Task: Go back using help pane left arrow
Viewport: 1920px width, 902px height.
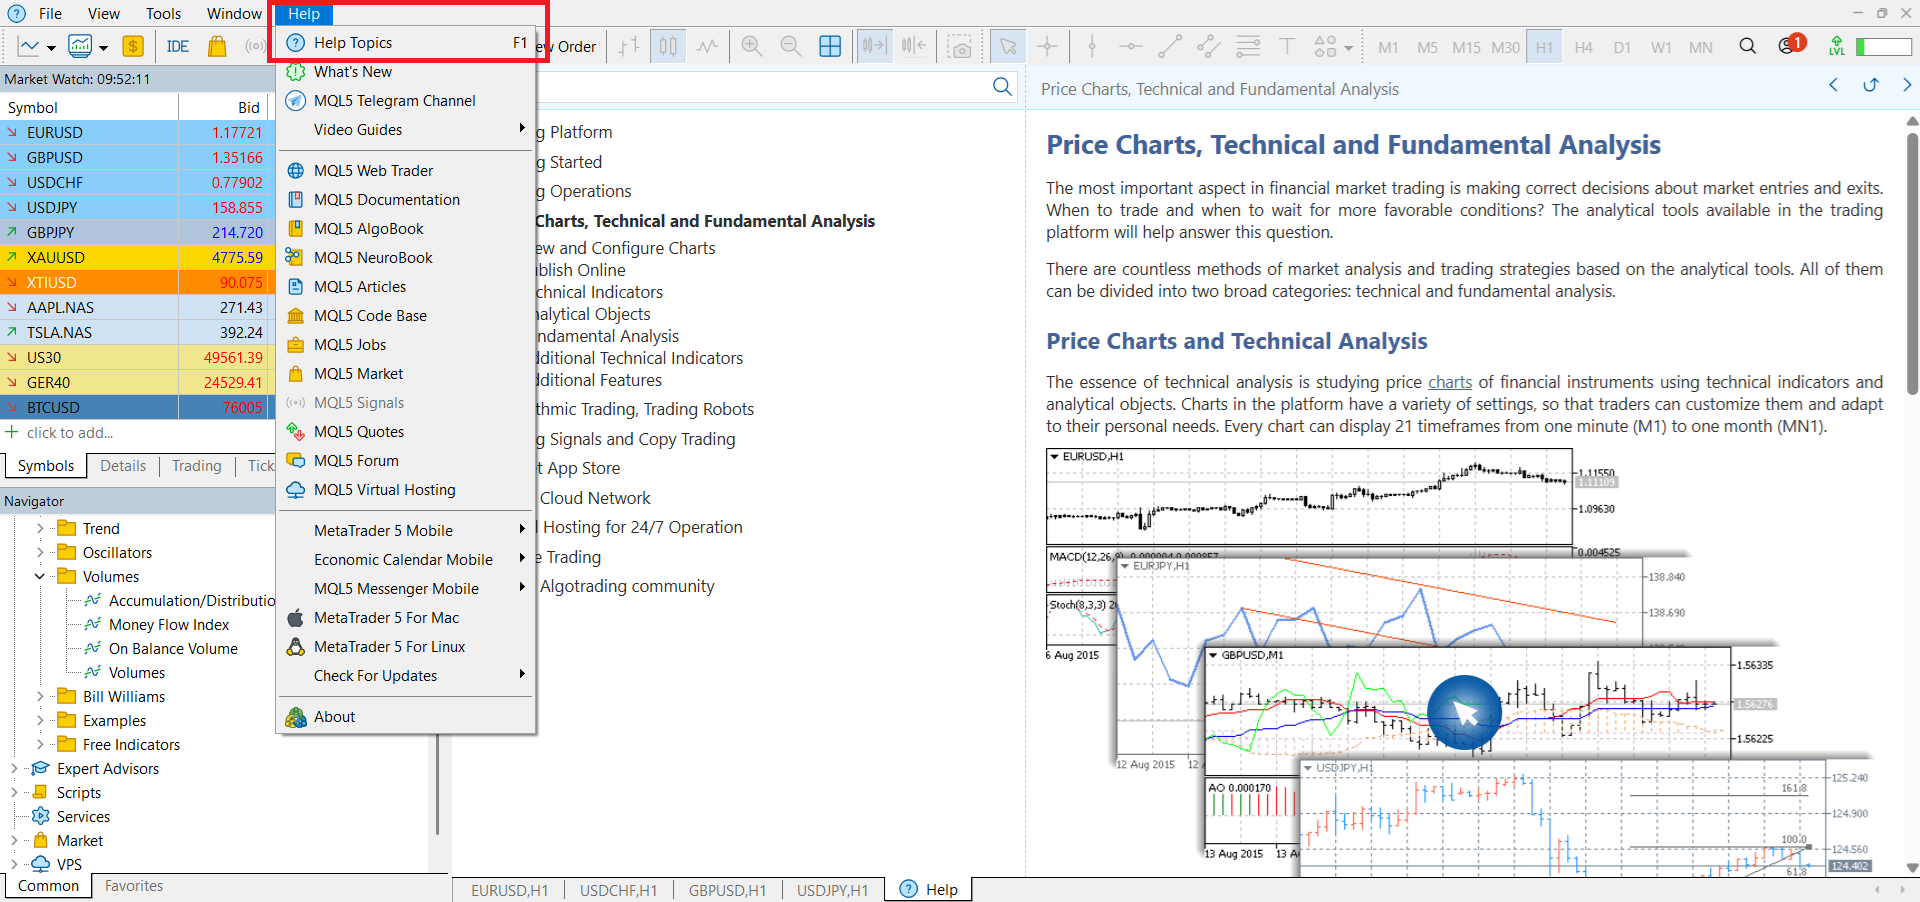Action: [1833, 86]
